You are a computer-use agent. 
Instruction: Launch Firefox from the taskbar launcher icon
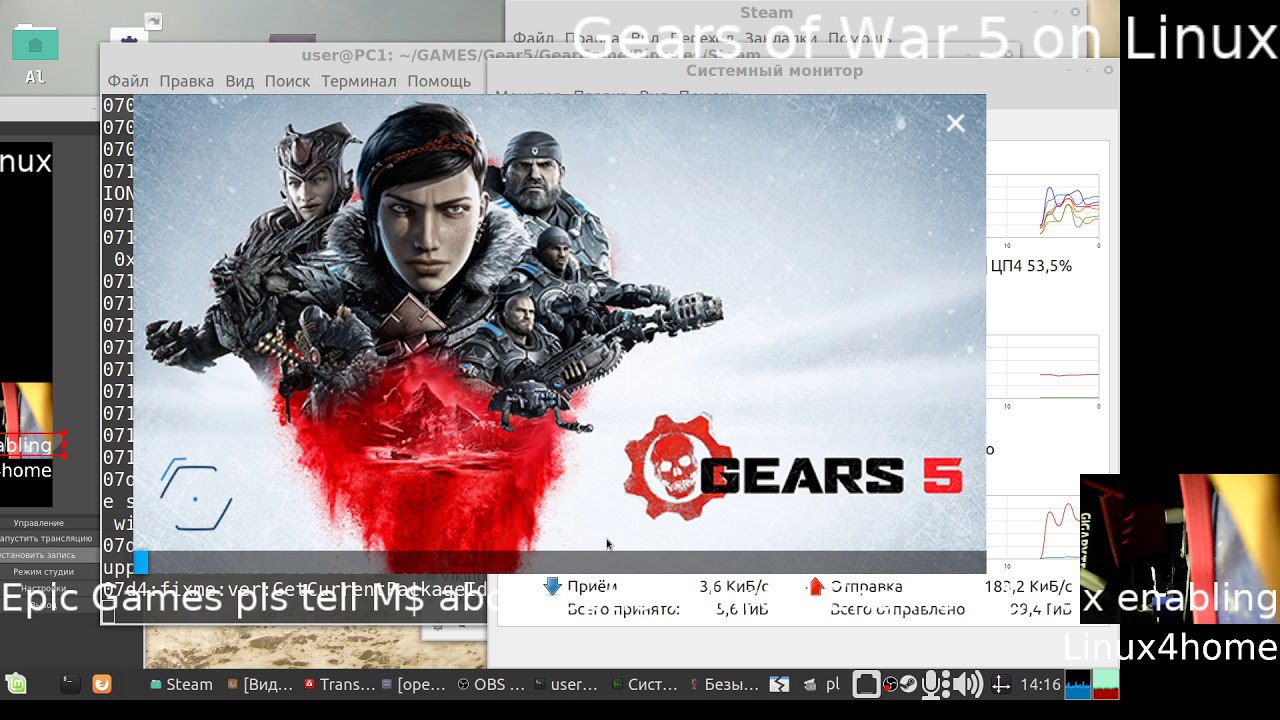[x=101, y=684]
